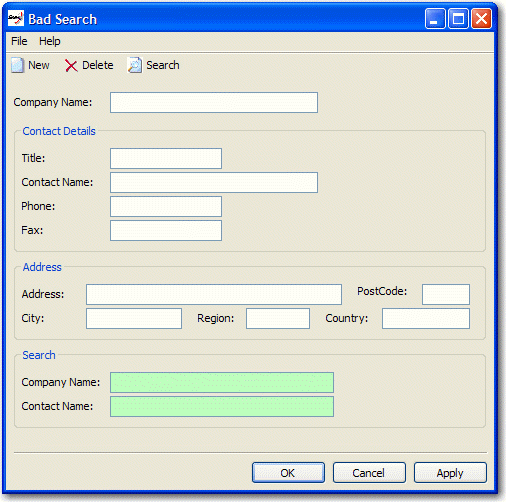Click the green Search Company Name field

[222, 383]
